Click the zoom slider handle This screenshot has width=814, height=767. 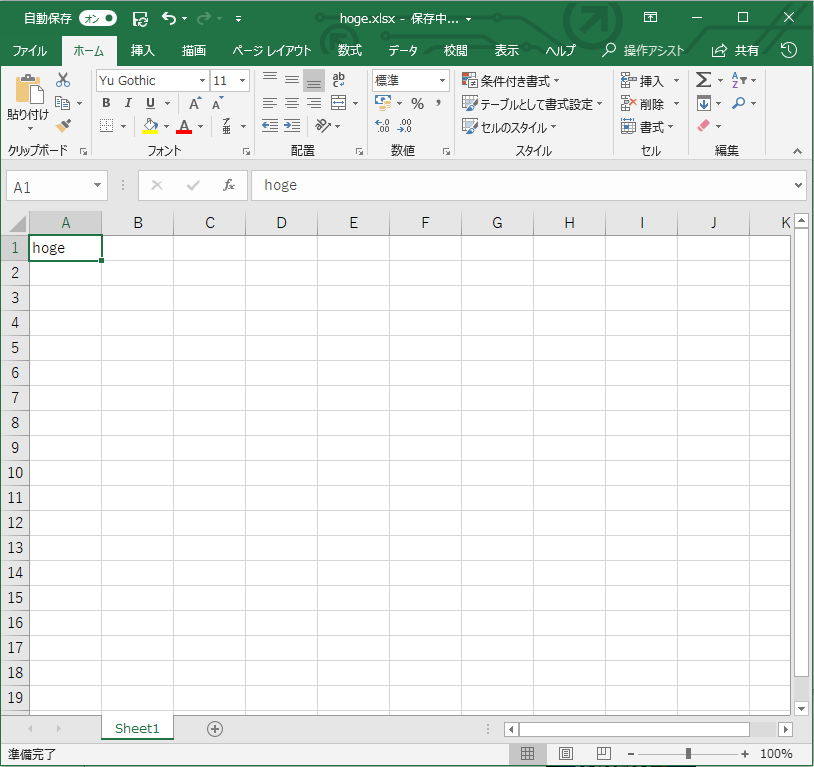tap(688, 753)
